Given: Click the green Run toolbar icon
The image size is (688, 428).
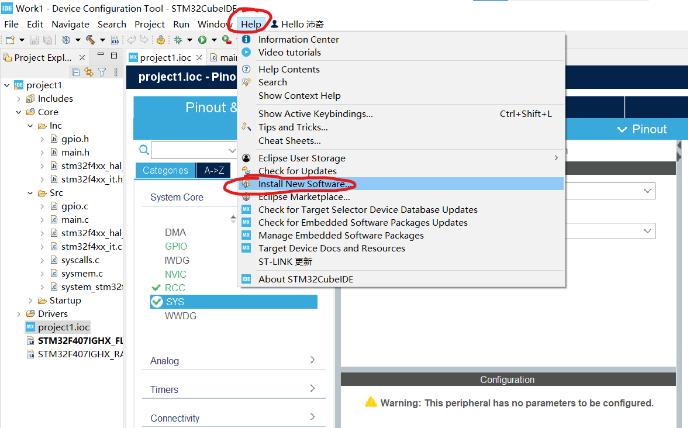Looking at the screenshot, I should coord(202,40).
